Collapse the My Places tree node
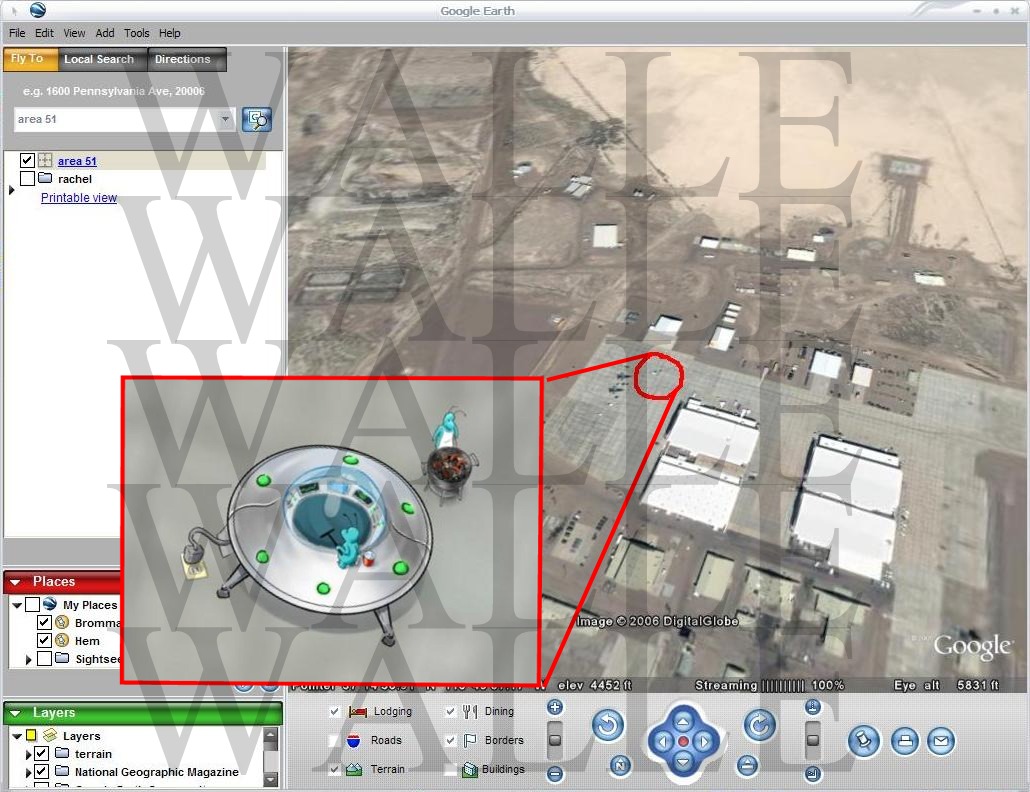 [17, 605]
